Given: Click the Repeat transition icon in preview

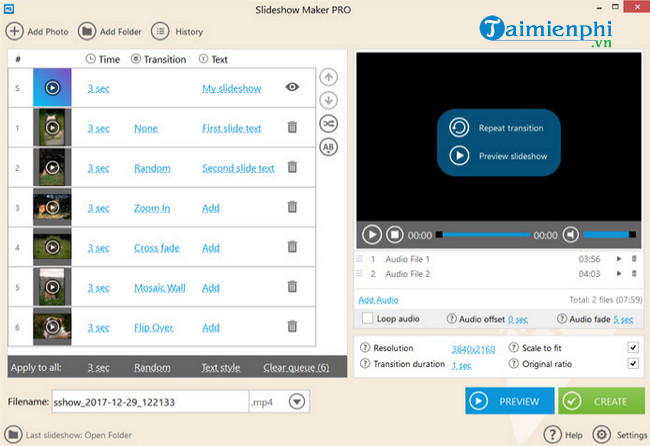Looking at the screenshot, I should coord(459,128).
